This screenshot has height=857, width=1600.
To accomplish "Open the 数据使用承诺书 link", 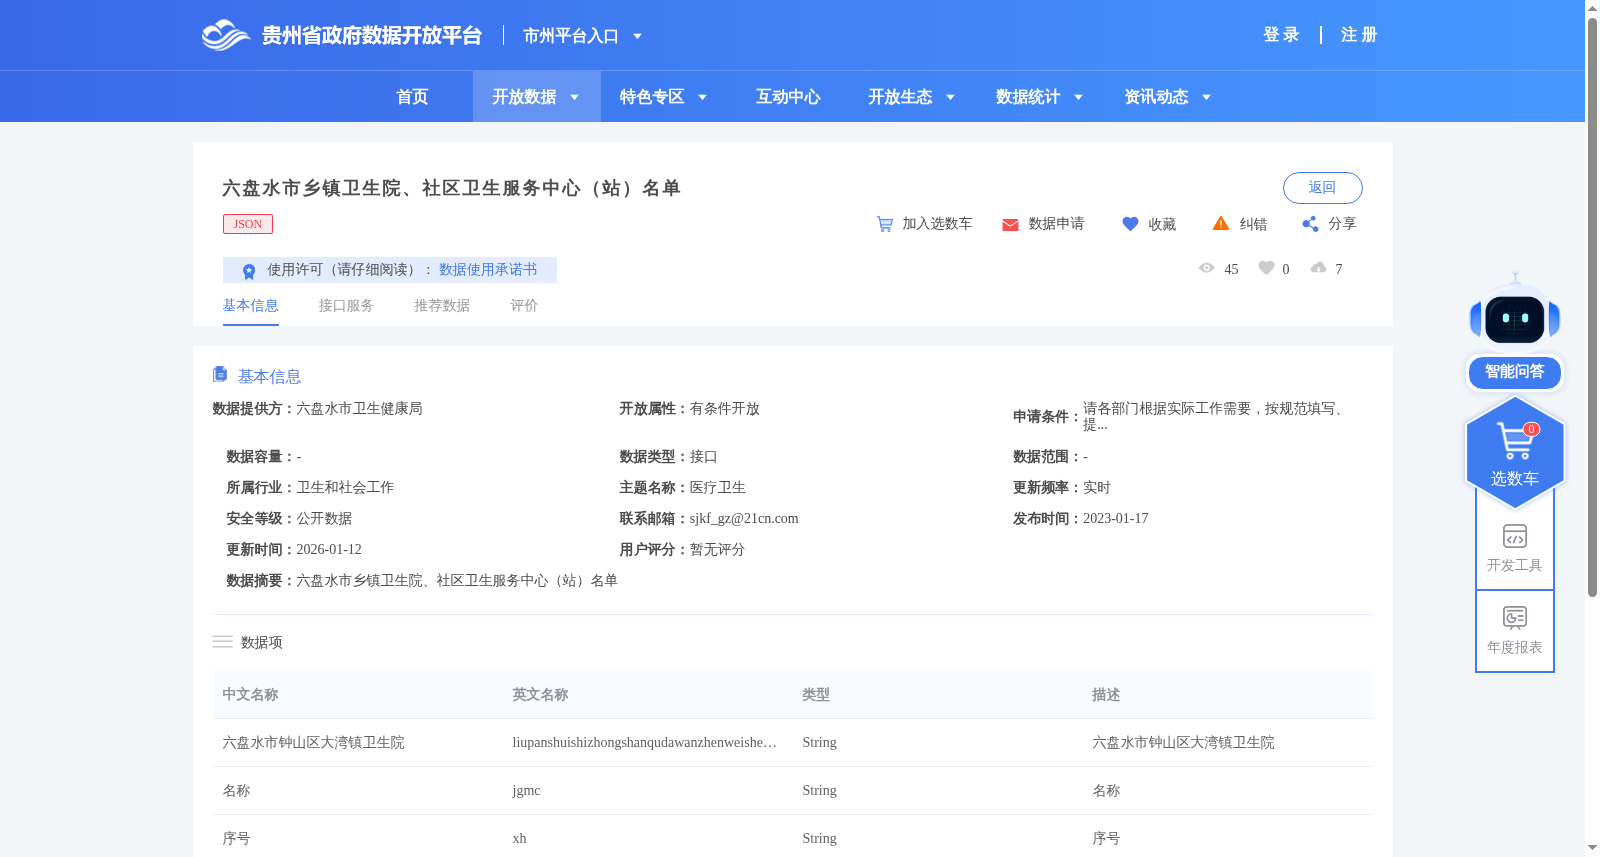I will click(x=488, y=270).
